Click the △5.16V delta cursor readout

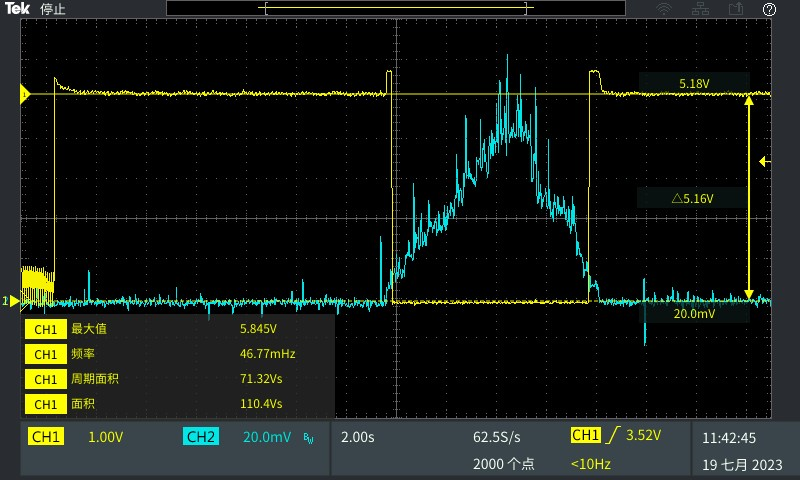pyautogui.click(x=692, y=199)
